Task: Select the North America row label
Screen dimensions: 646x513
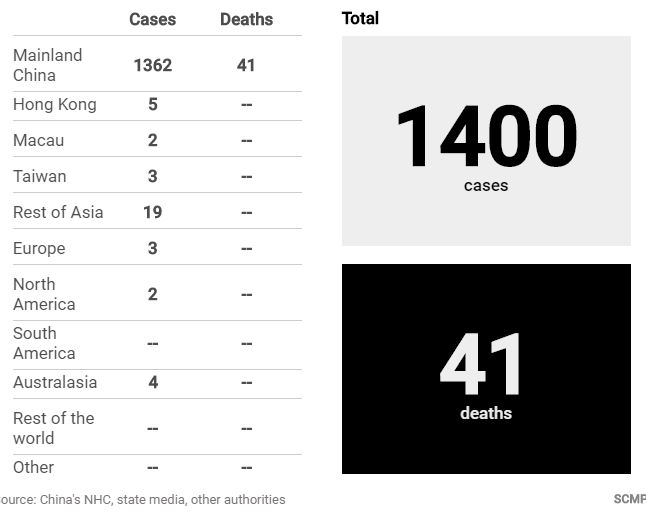Action: pyautogui.click(x=44, y=294)
